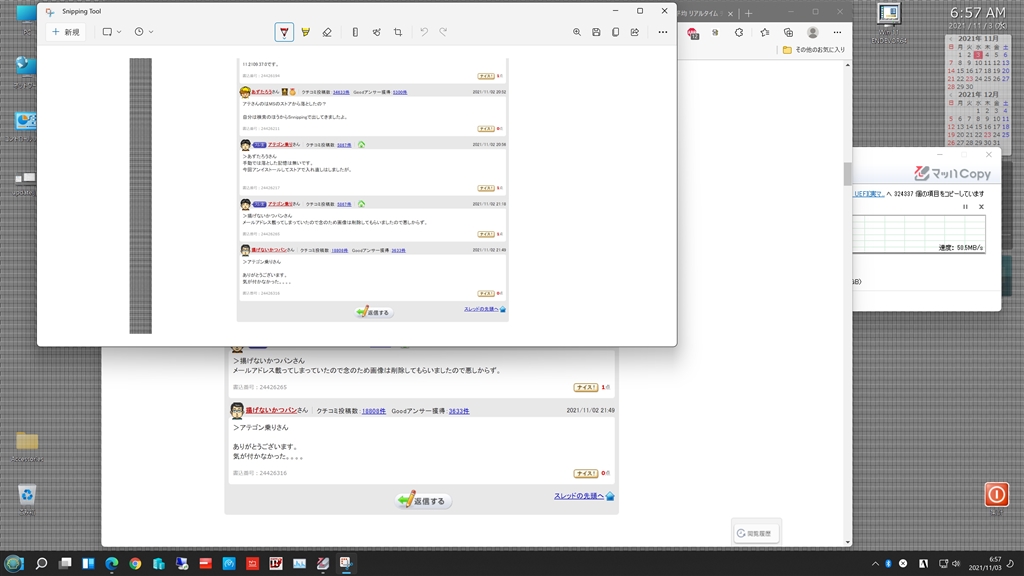
Task: Open the volume tray icon
Action: point(956,564)
